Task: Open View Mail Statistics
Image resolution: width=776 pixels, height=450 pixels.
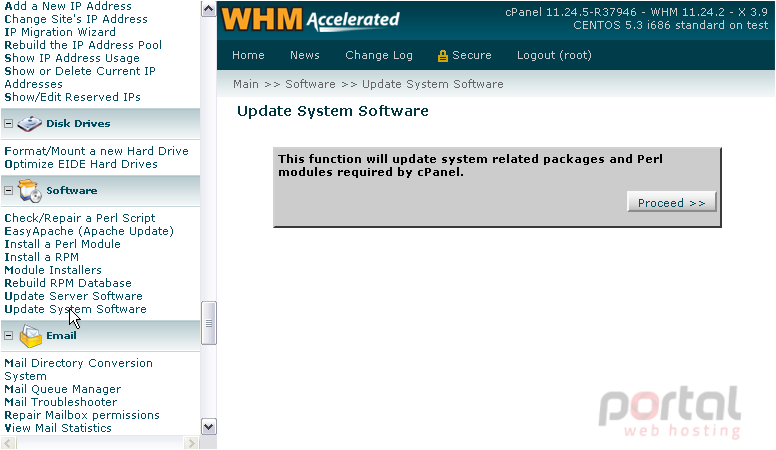Action: pyautogui.click(x=58, y=428)
